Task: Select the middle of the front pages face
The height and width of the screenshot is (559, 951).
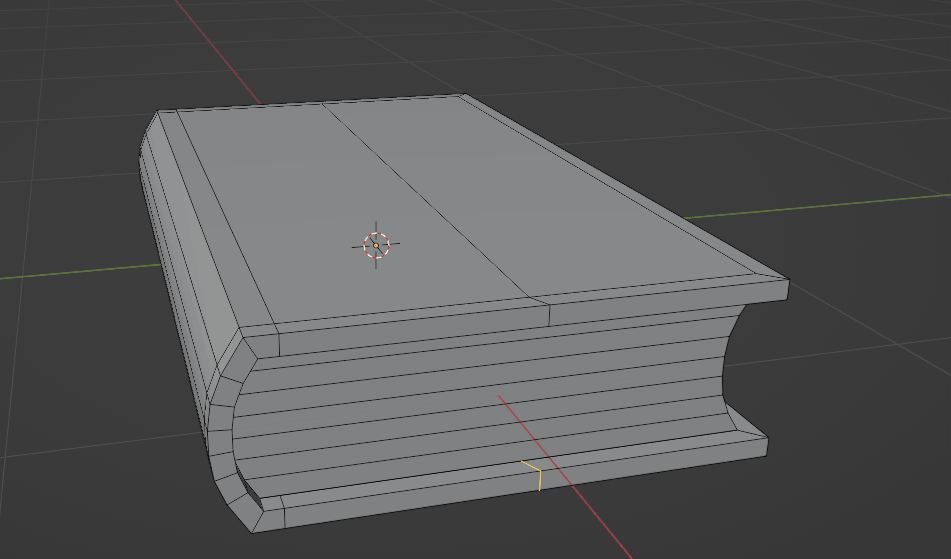Action: (x=480, y=400)
